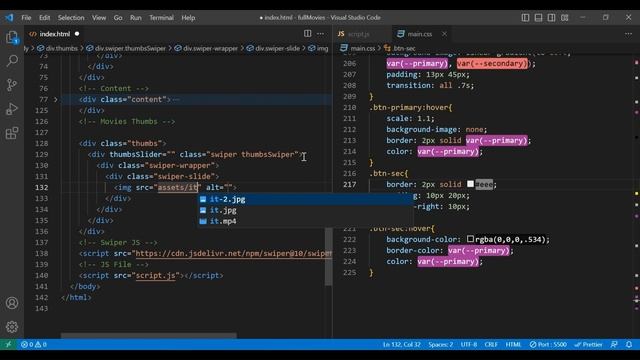Open color picker for #eee swatch

pos(470,184)
